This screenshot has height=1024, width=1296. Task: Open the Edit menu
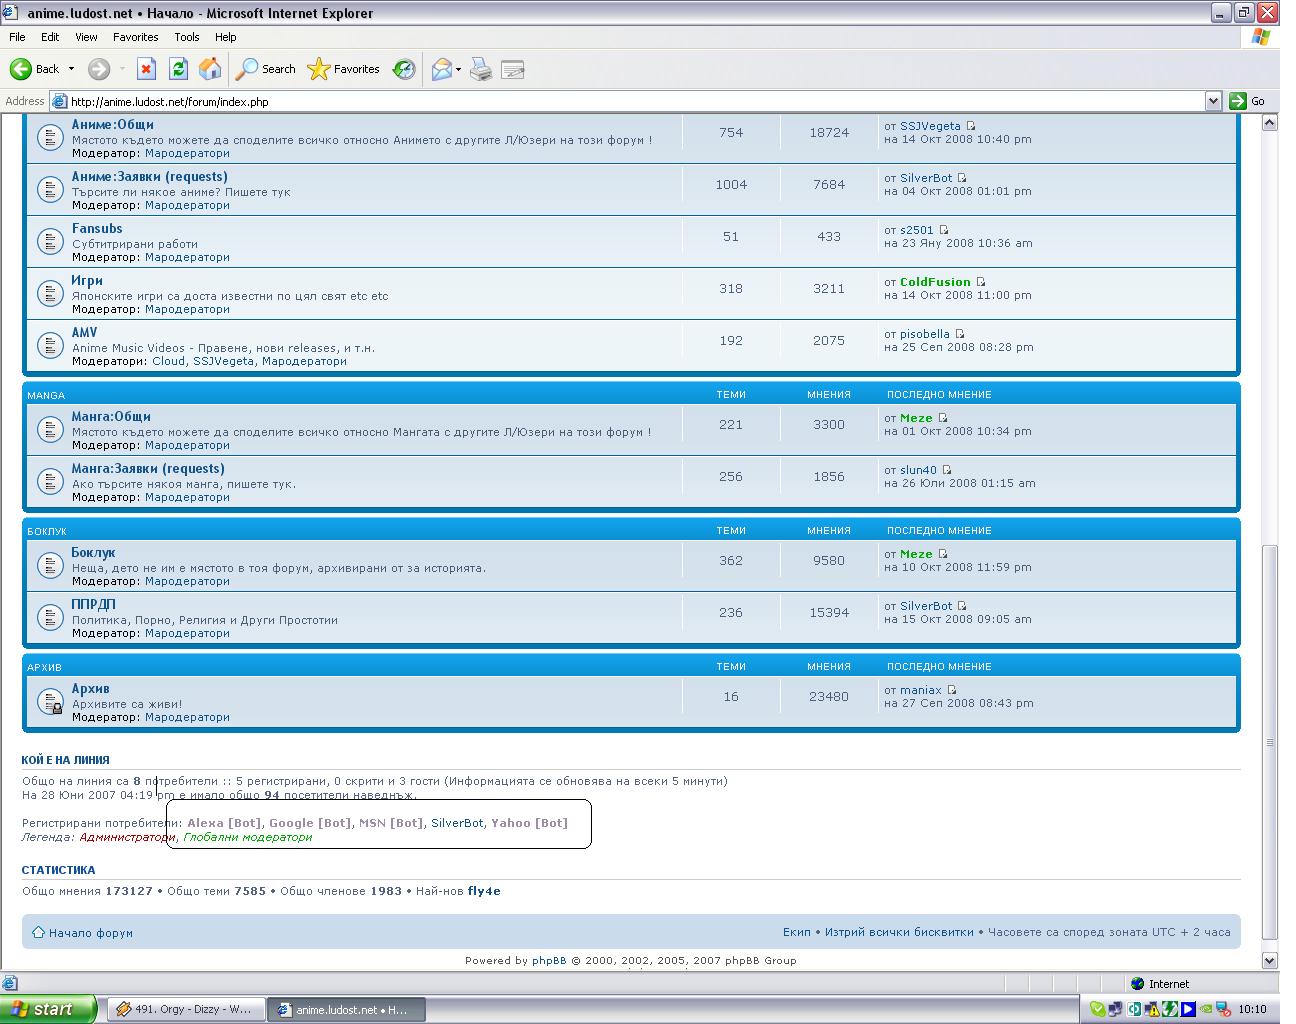pyautogui.click(x=50, y=37)
